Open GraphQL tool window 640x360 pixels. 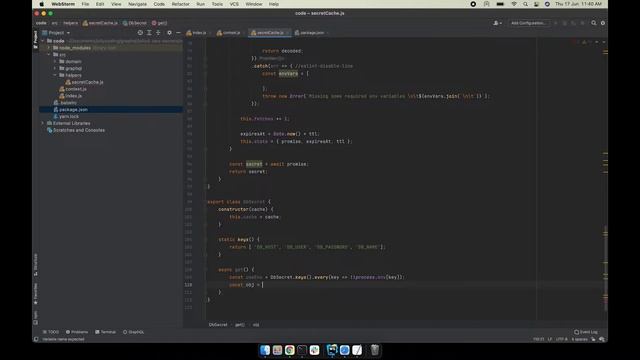point(133,332)
